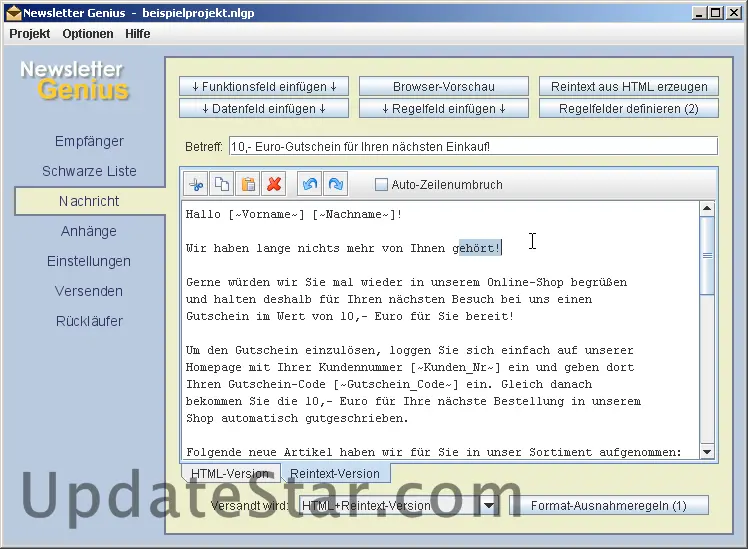Screen dimensions: 748x549
Task: Close the Newsletter Genius window
Action: point(733,13)
